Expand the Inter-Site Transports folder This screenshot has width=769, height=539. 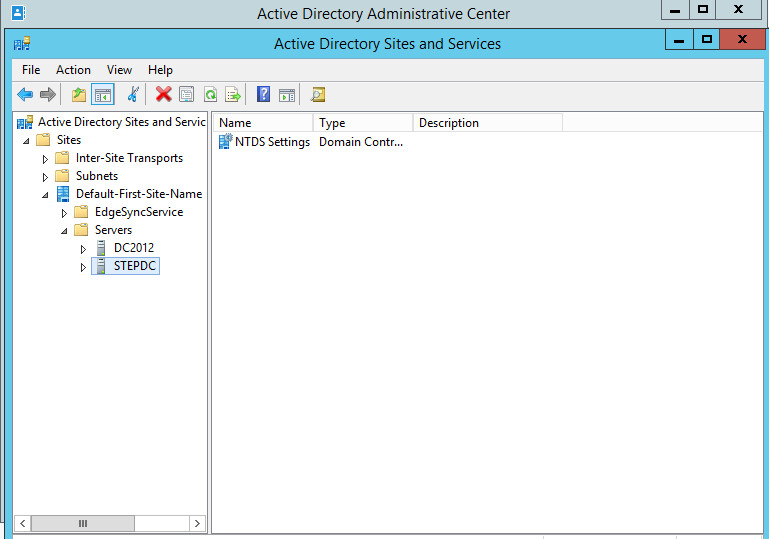click(45, 159)
